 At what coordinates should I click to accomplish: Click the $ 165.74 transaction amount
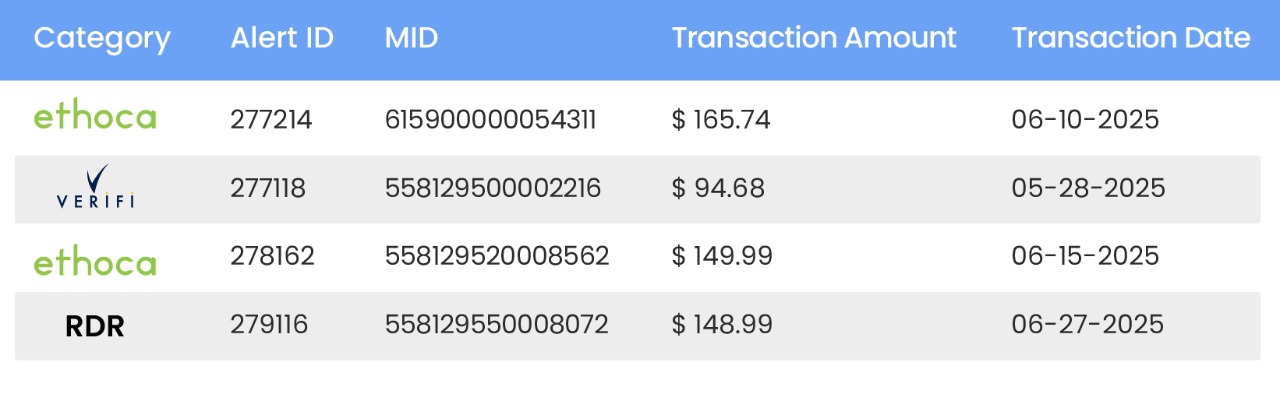721,120
